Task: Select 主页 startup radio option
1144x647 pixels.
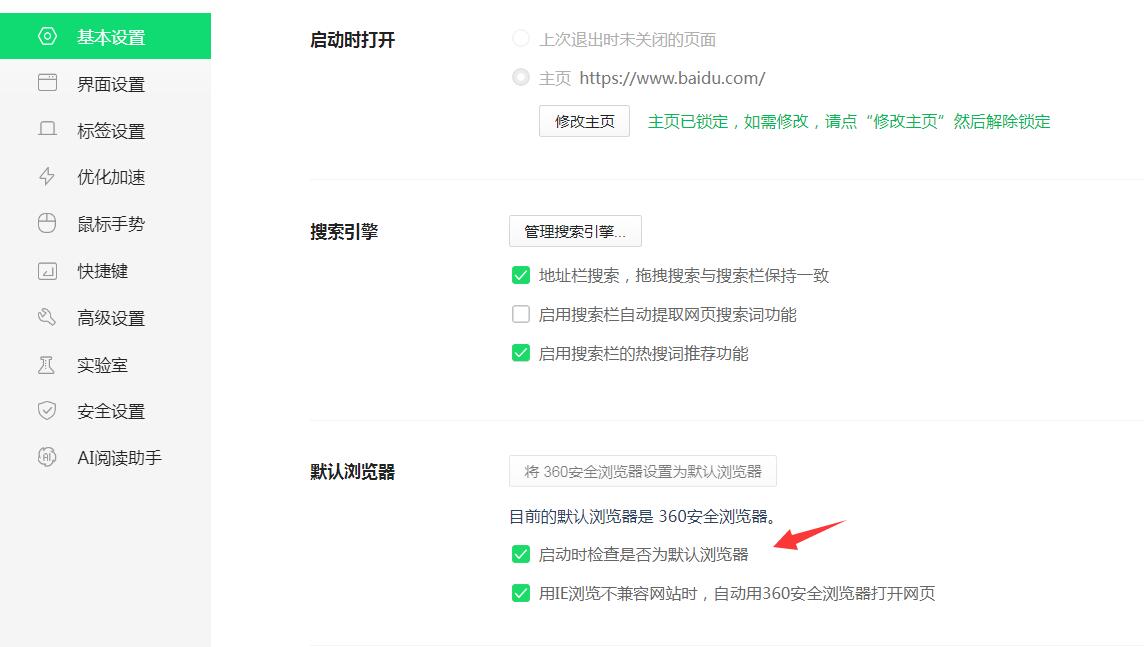Action: (520, 77)
